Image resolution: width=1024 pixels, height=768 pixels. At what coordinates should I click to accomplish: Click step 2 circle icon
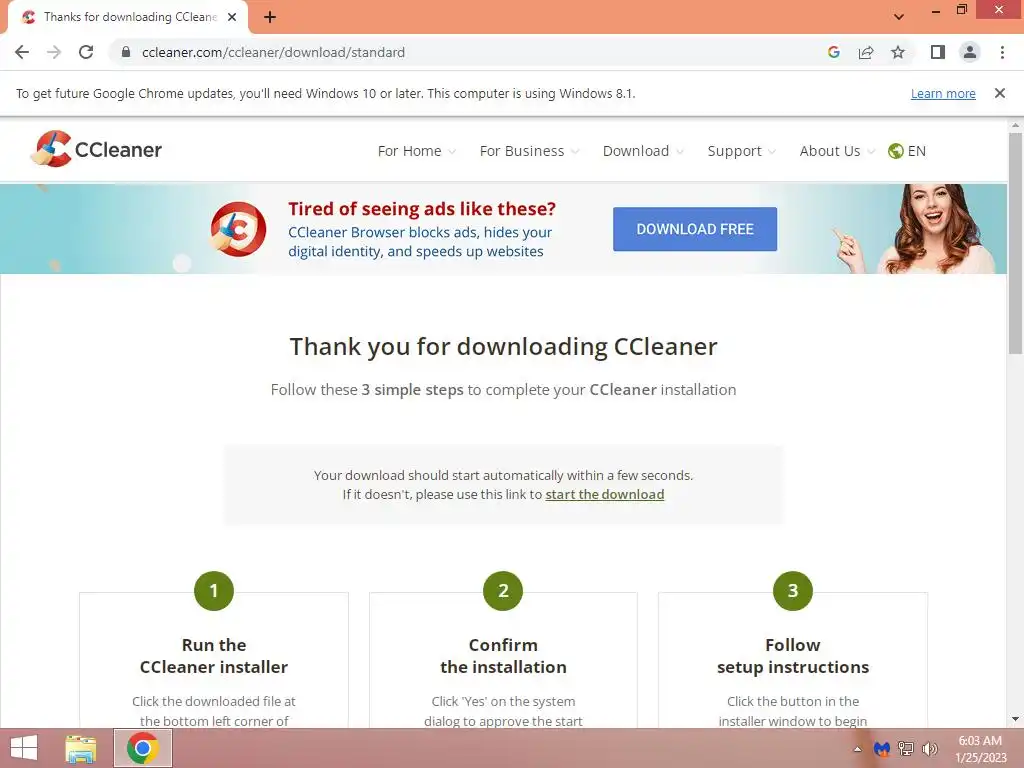point(503,591)
